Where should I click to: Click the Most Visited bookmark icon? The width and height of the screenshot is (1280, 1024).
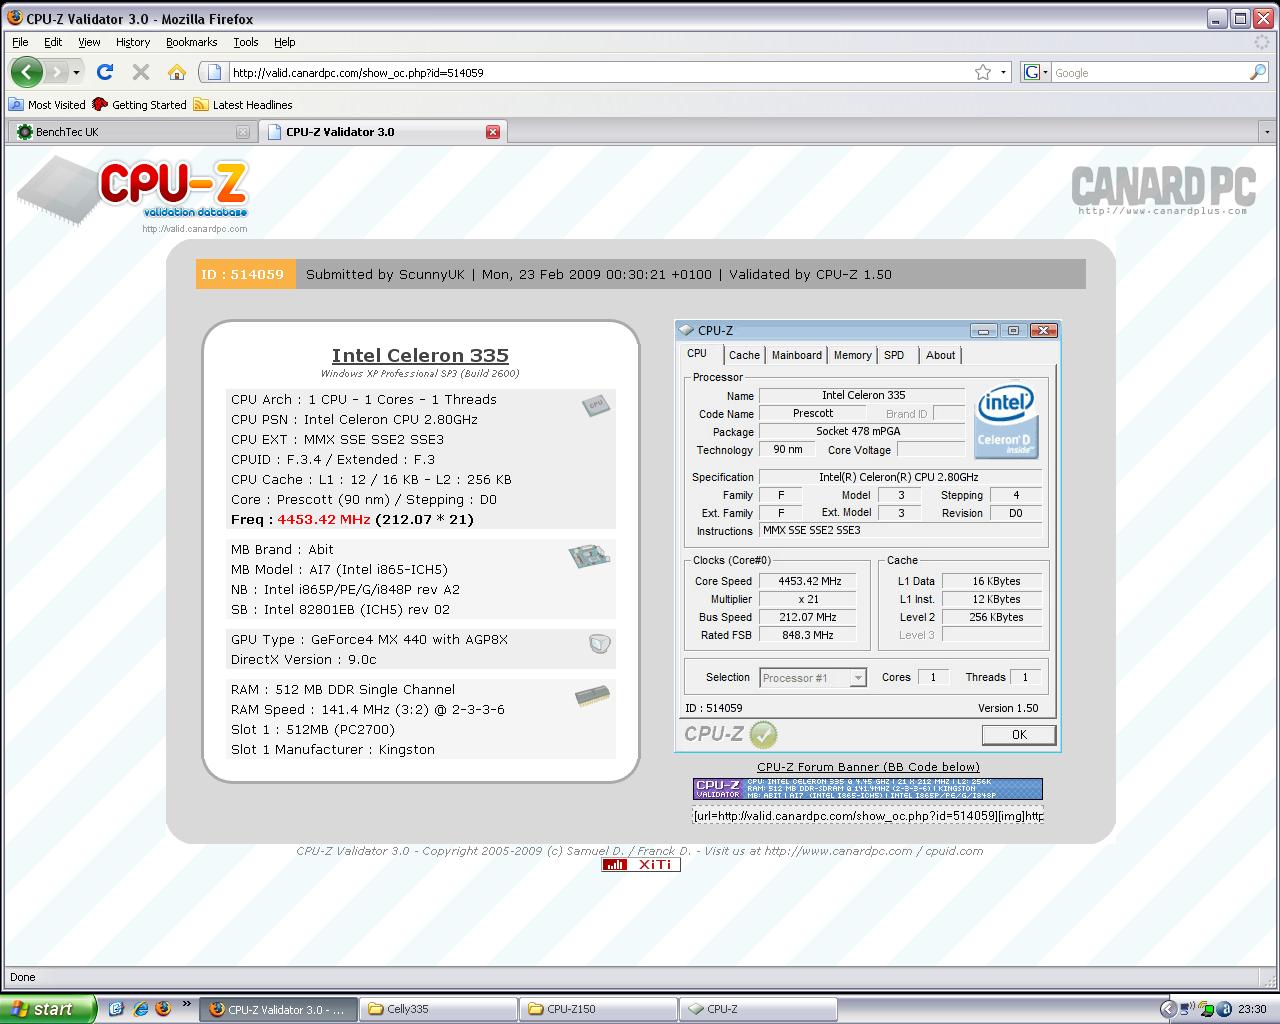point(16,104)
